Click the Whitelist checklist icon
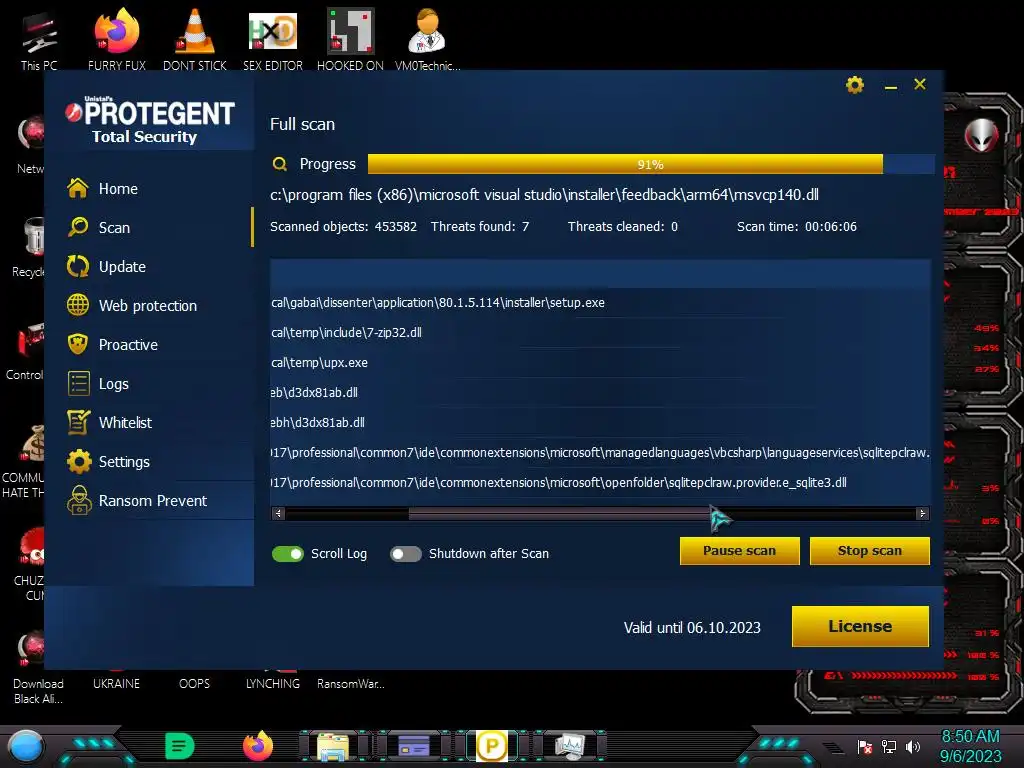The image size is (1024, 768). pos(78,422)
